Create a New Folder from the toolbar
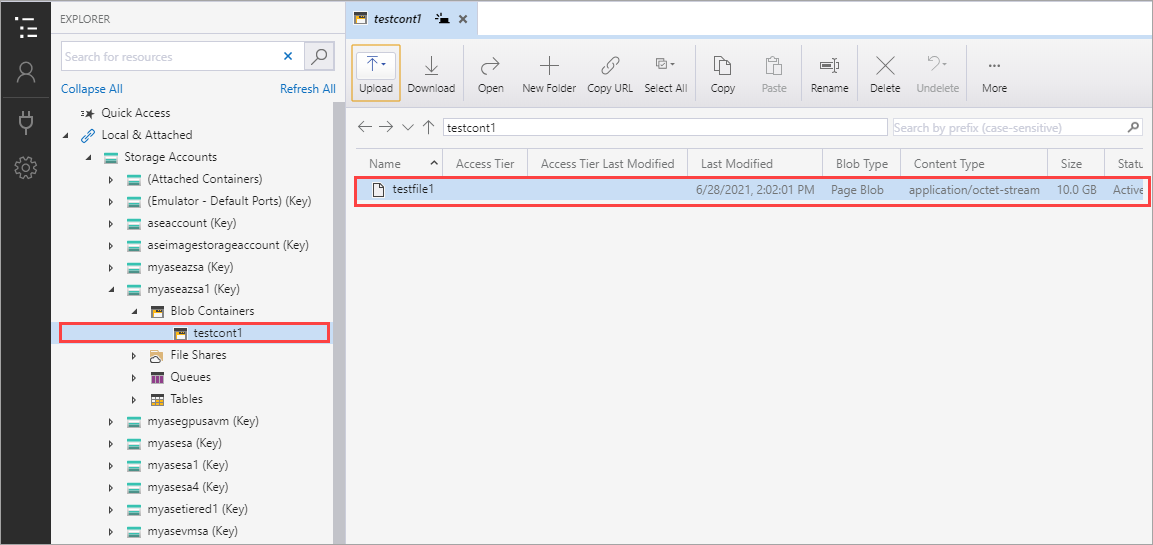Screen dimensions: 1153x545 click(x=549, y=73)
